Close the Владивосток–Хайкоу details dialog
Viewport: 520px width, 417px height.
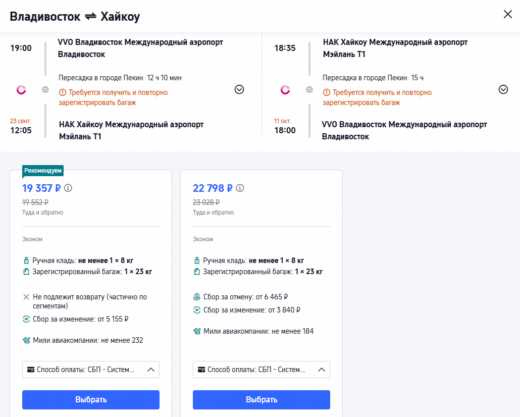pos(508,14)
